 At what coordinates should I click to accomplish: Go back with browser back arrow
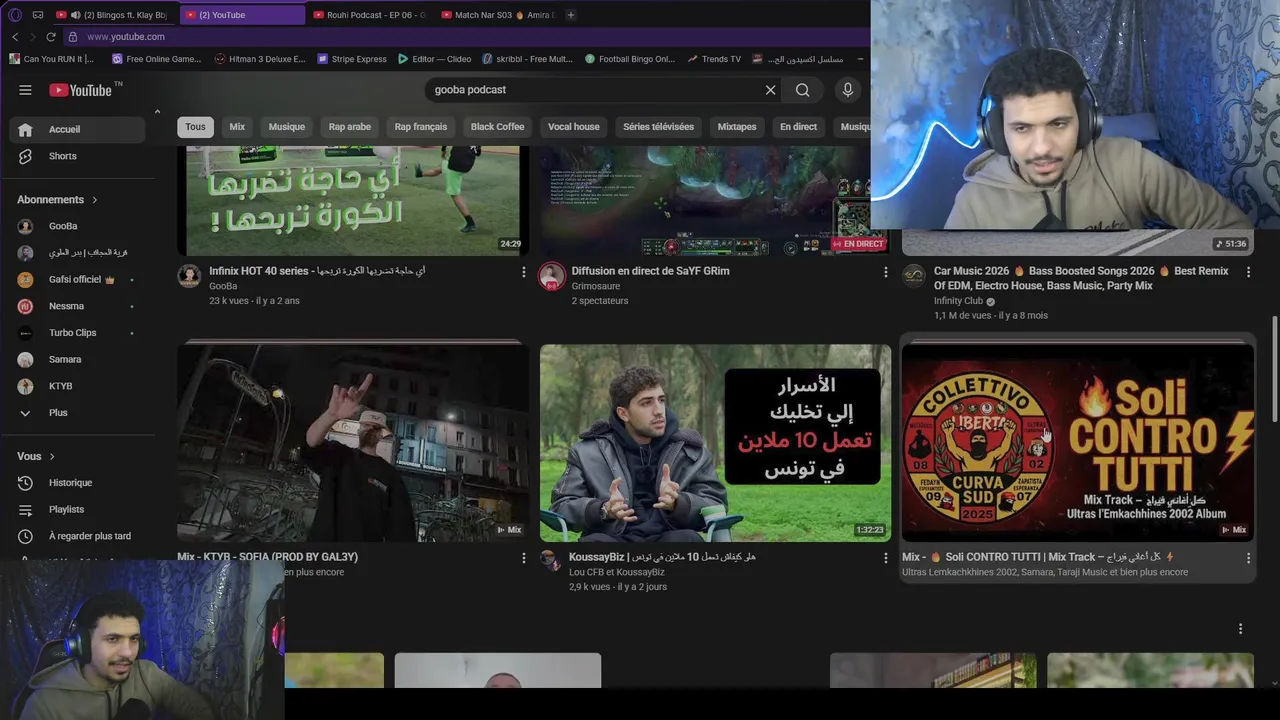tap(15, 37)
